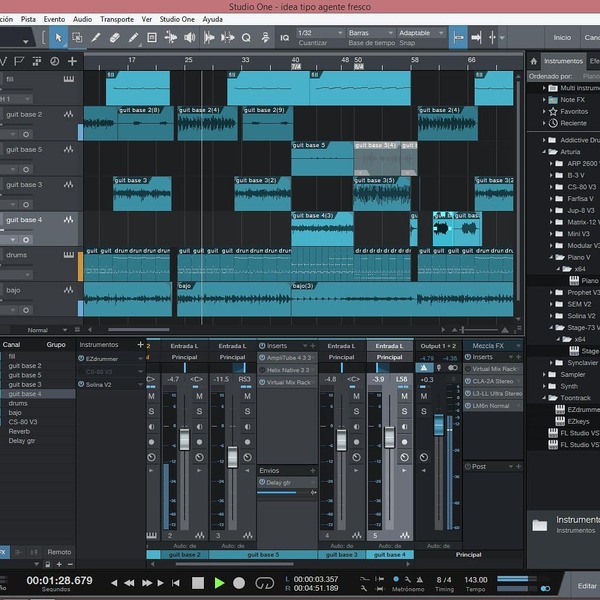
Task: Select the Listen speaker tool
Action: coord(189,38)
